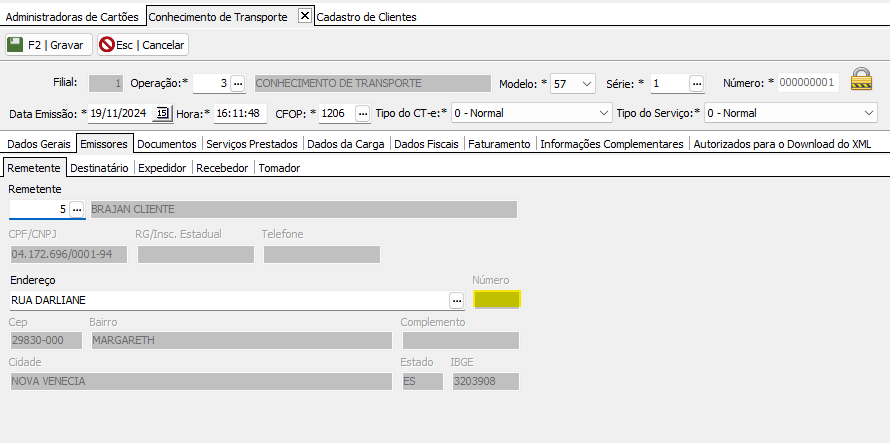Click the Endereço lookup ellipsis button
The width and height of the screenshot is (890, 443).
click(456, 300)
